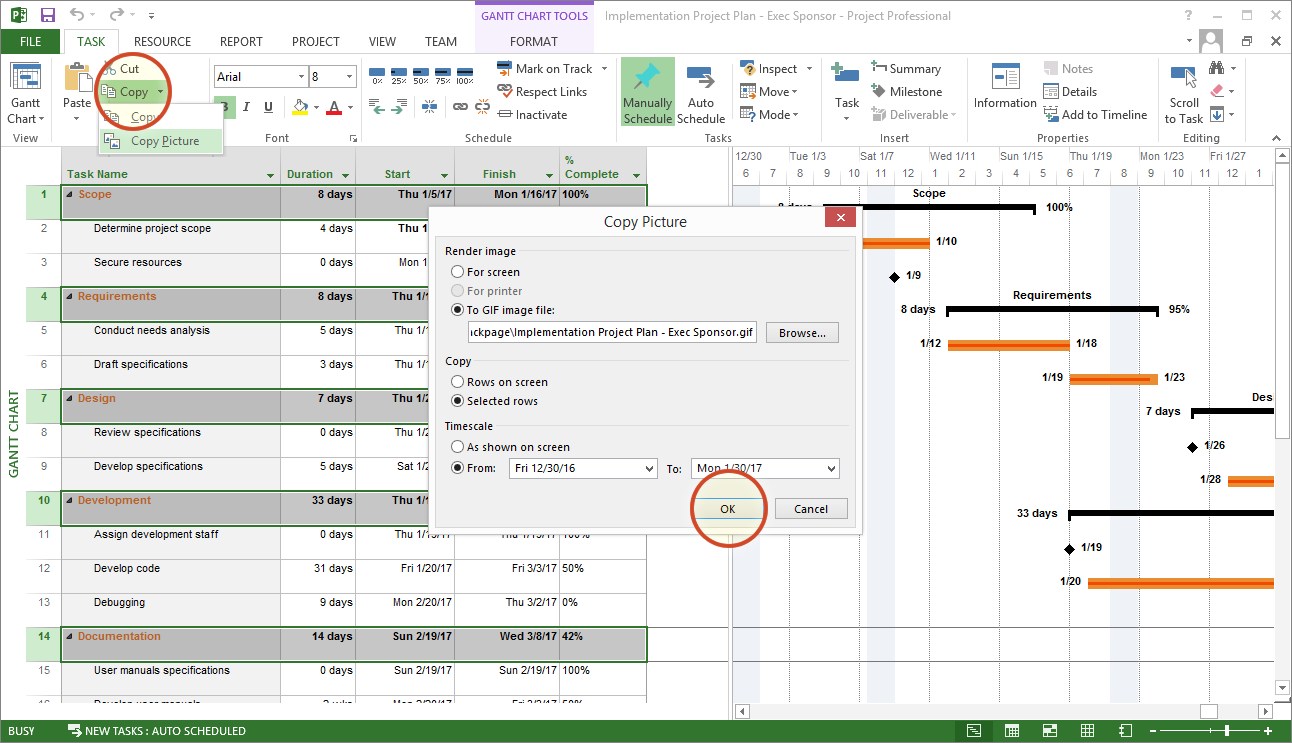
Task: Inactivate the selected task
Action: click(531, 114)
